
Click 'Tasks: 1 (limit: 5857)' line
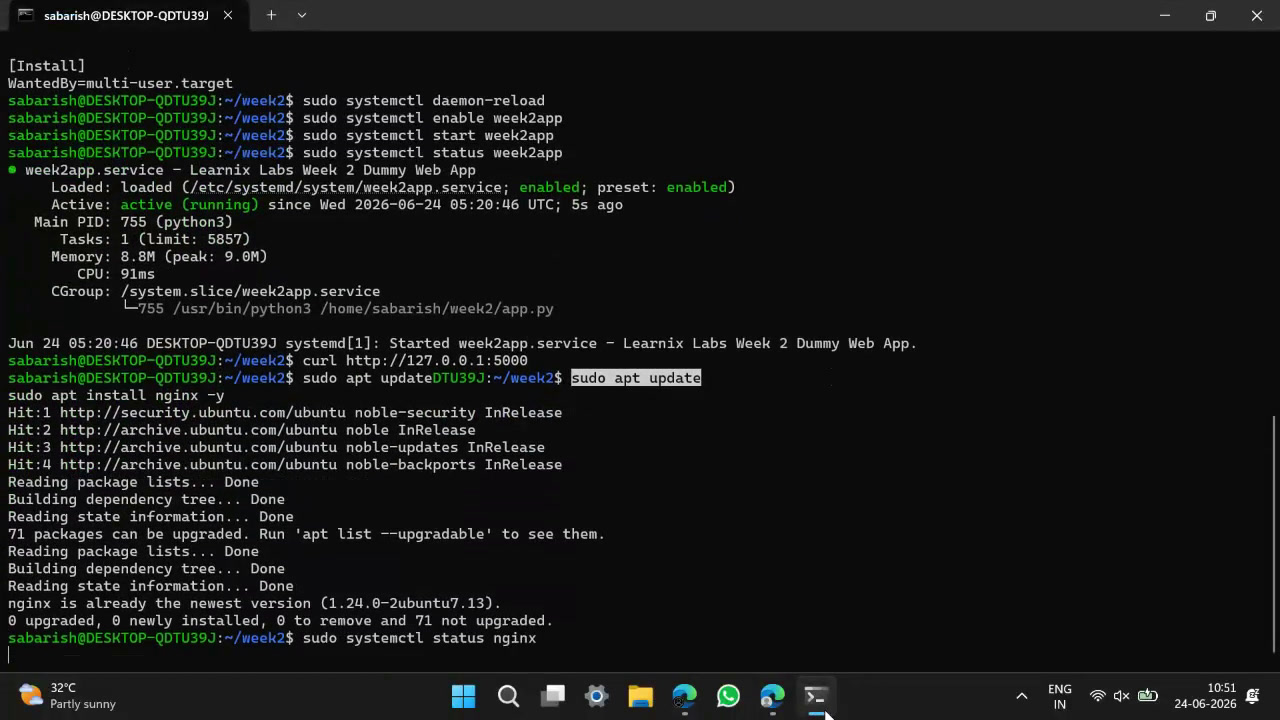coord(155,240)
